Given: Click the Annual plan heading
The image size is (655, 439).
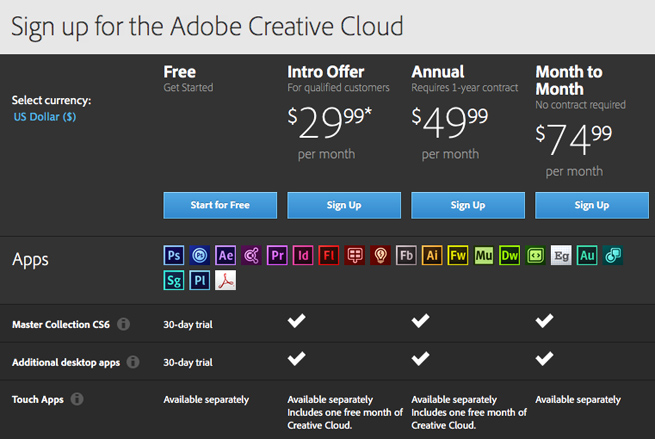Looking at the screenshot, I should pyautogui.click(x=438, y=72).
